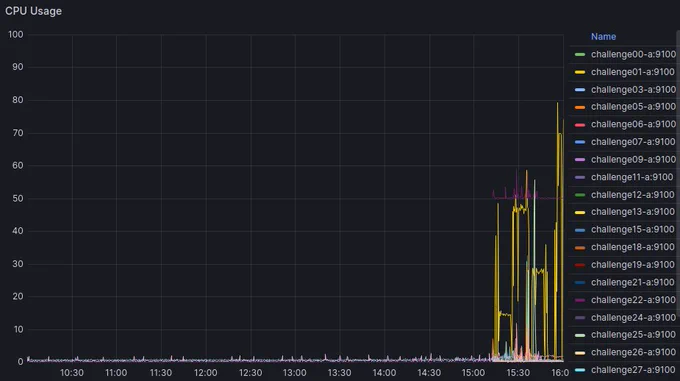Change dark red swatch of challenge19-a:9100
680x381 pixels.
tap(580, 265)
